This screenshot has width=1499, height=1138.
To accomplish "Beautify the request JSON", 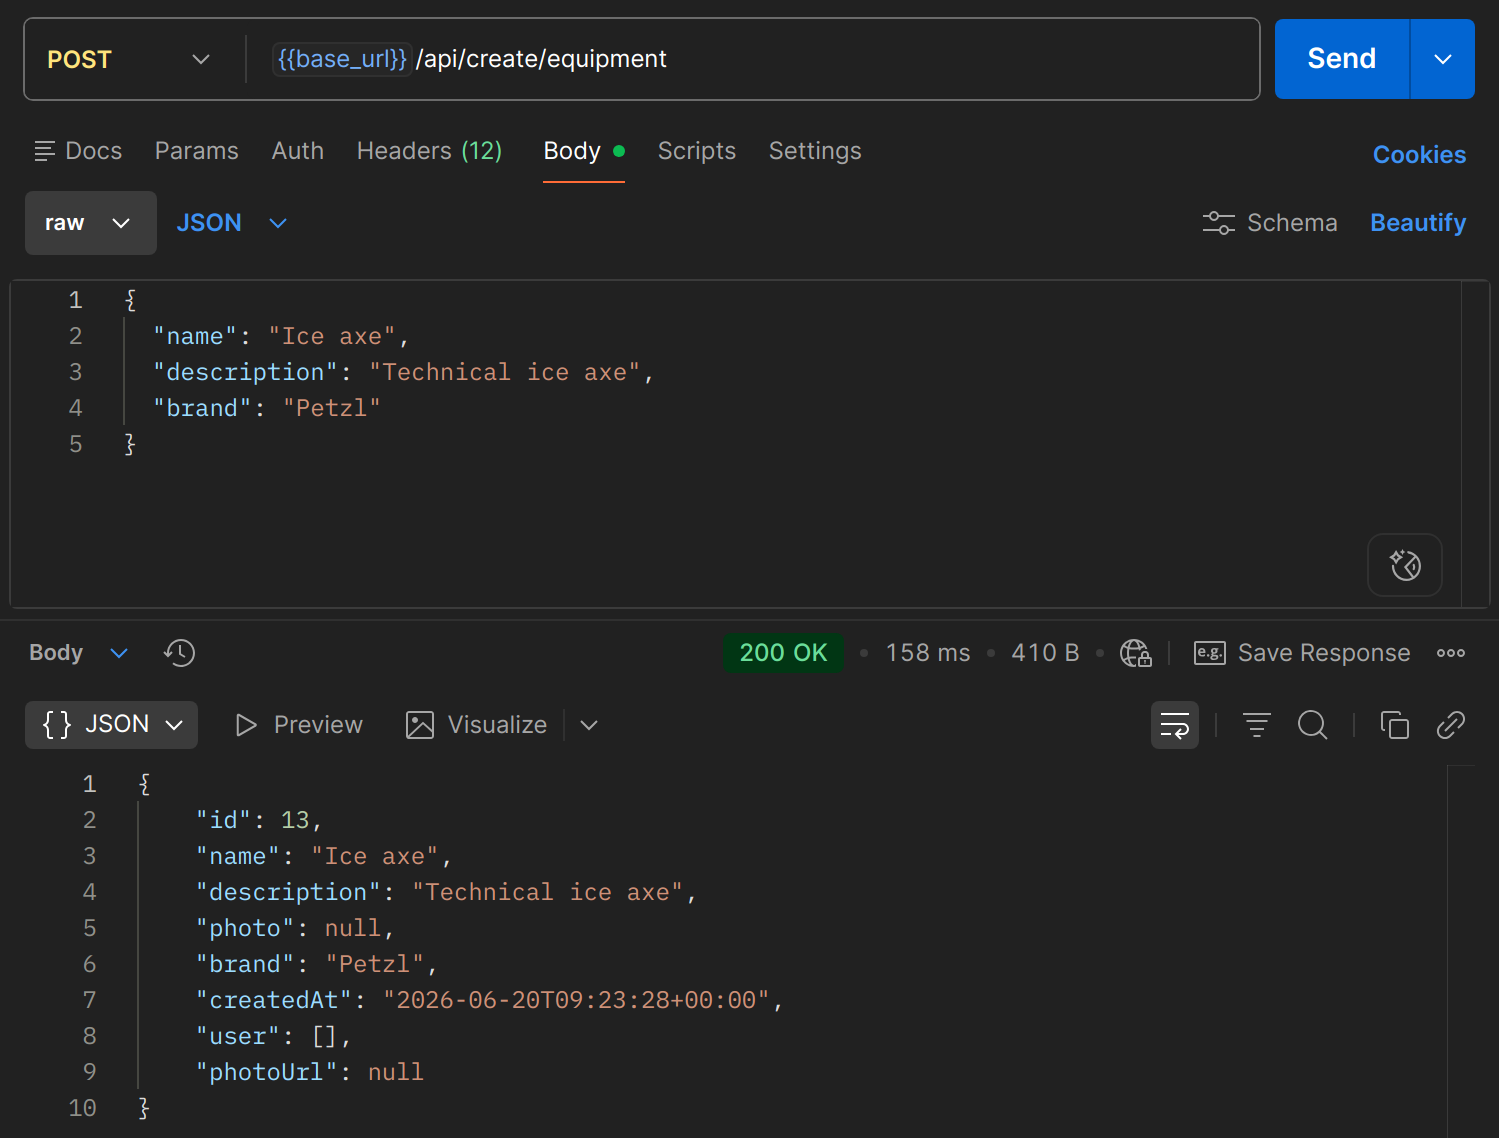I will tap(1418, 223).
